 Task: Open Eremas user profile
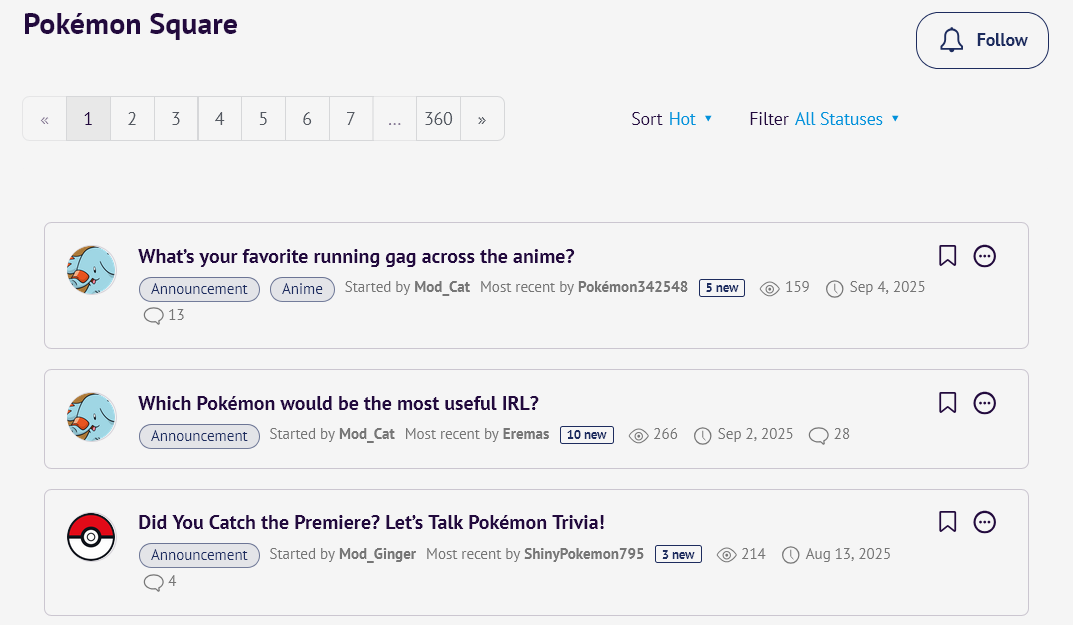(x=526, y=435)
